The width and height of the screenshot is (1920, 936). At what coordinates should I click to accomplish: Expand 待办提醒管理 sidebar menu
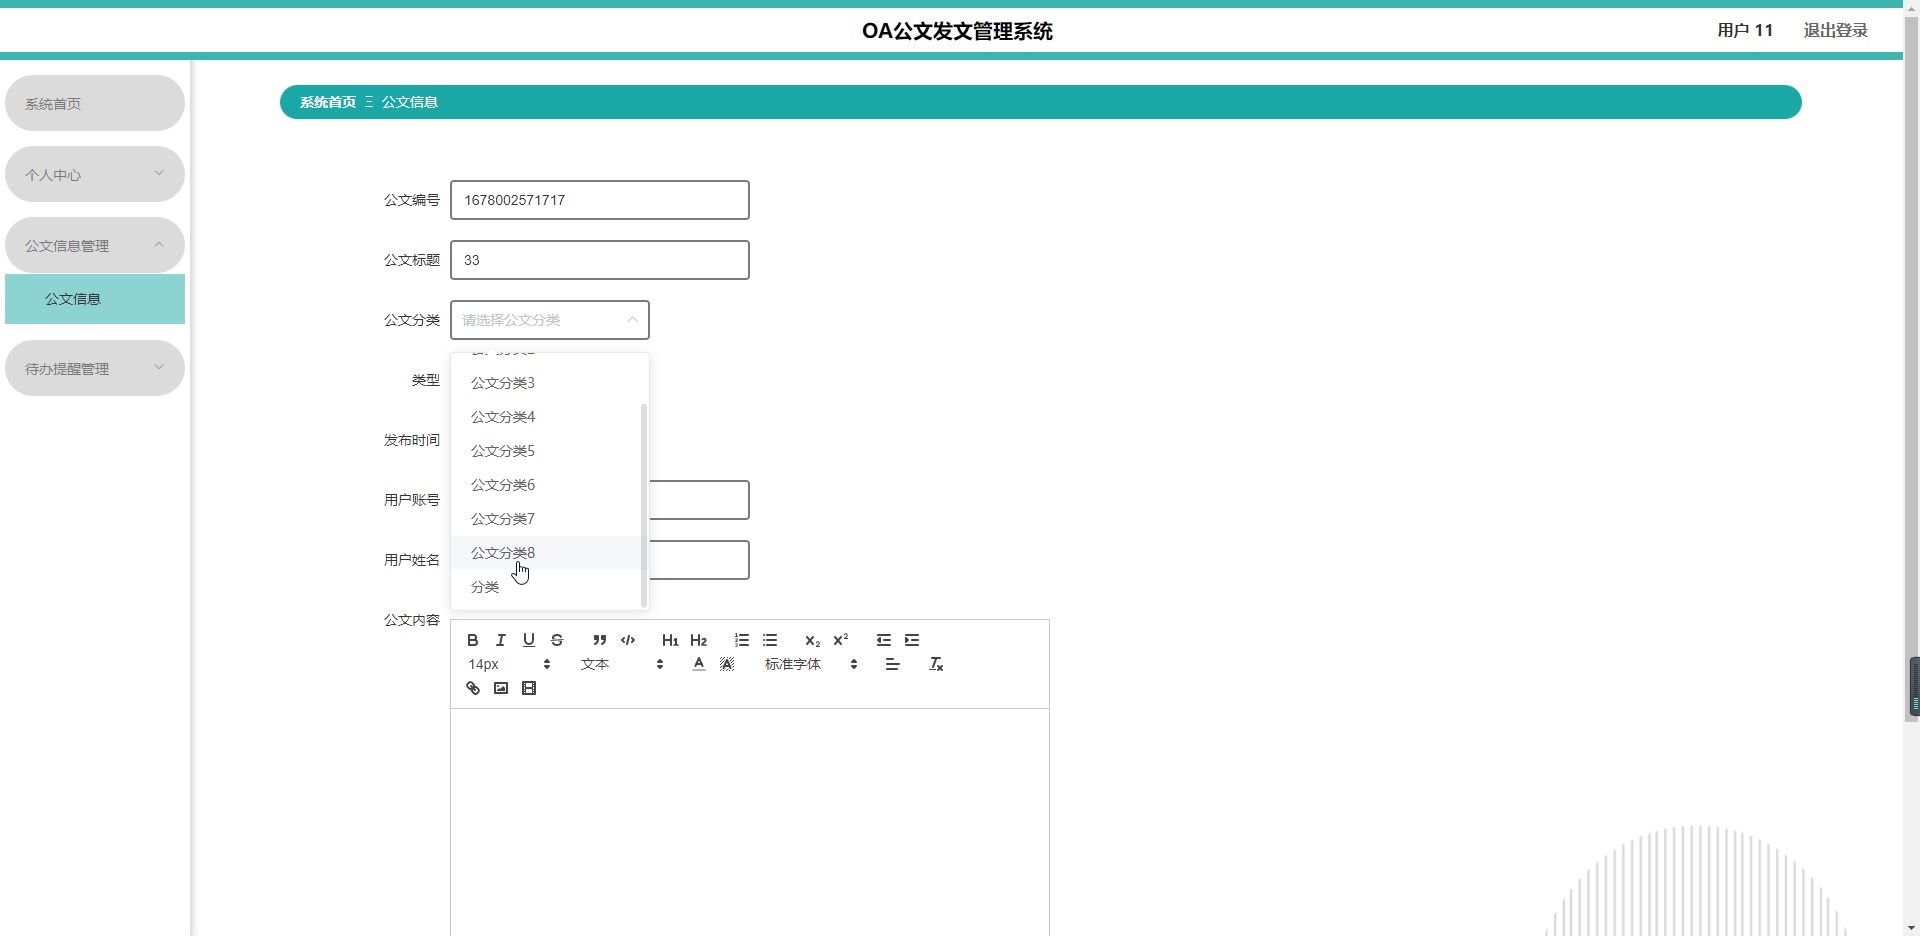(x=95, y=368)
